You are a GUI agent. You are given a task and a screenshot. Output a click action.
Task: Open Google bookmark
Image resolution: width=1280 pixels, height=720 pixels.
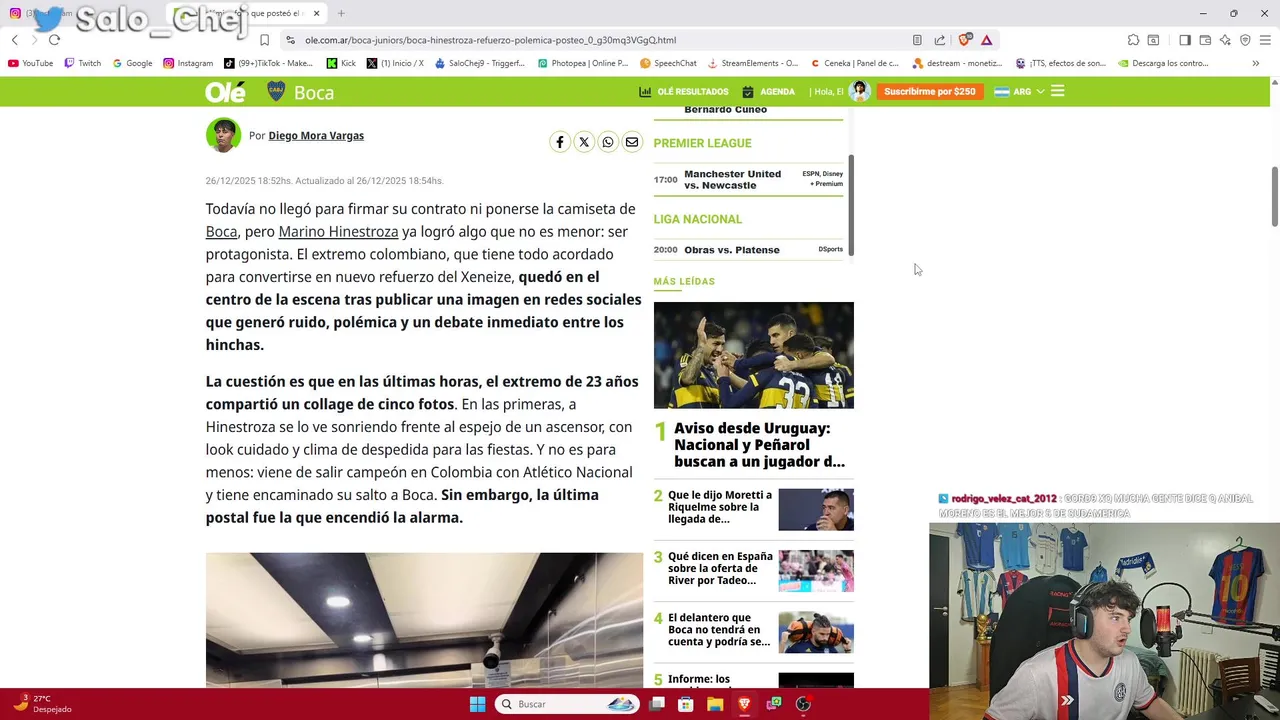pyautogui.click(x=132, y=63)
